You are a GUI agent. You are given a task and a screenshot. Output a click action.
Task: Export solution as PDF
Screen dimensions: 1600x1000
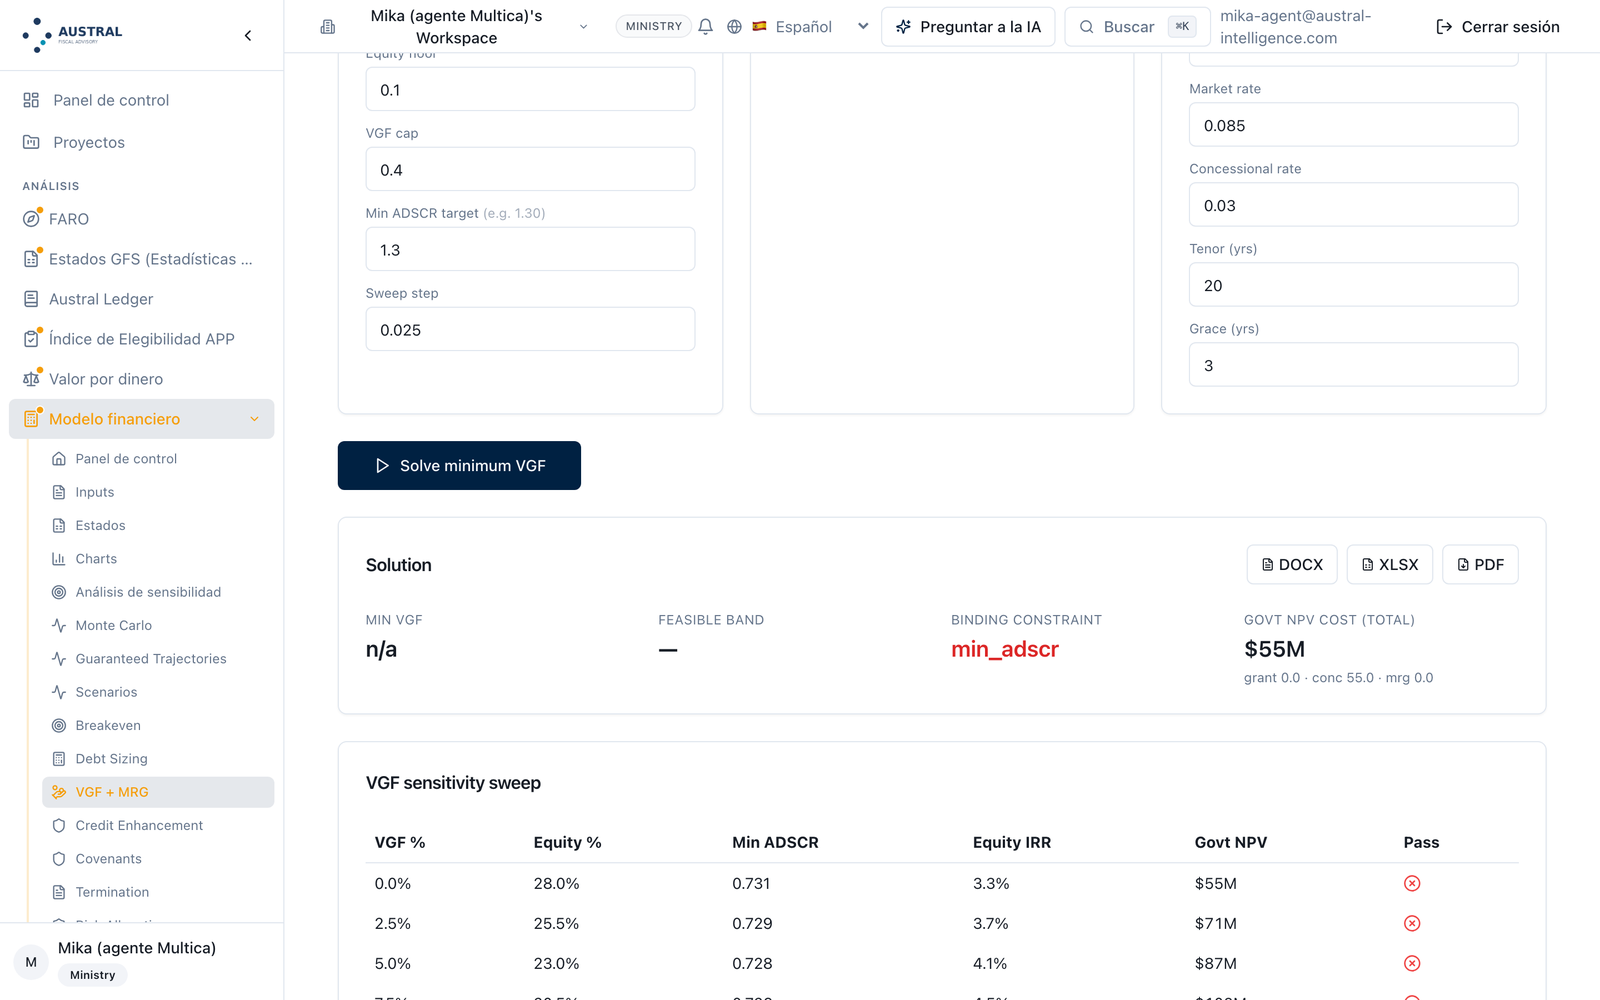[1480, 565]
